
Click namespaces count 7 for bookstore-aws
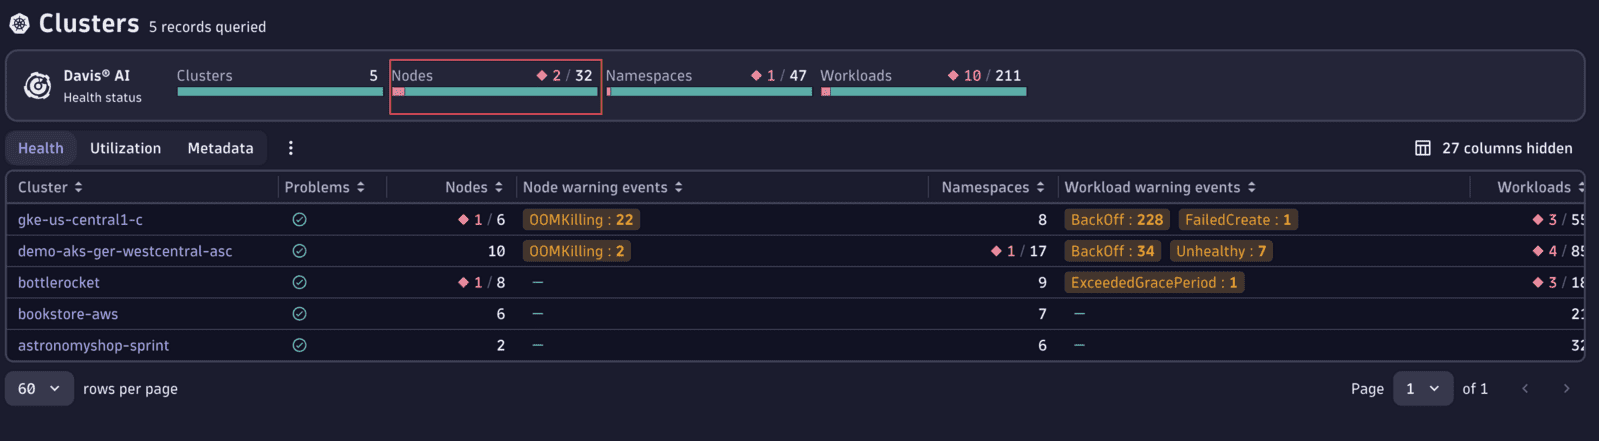point(1042,314)
